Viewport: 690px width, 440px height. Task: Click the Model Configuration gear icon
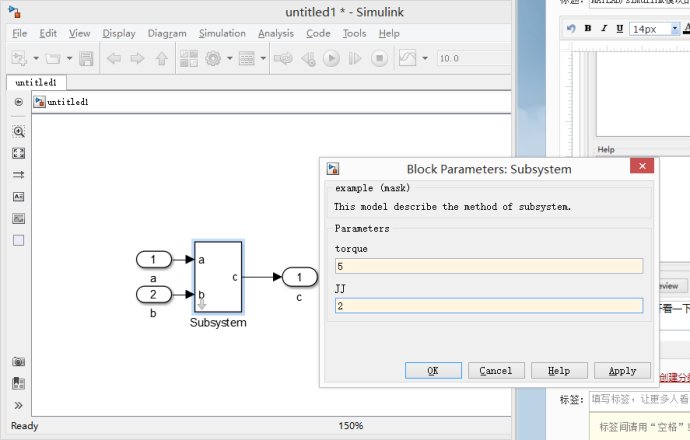[213, 59]
